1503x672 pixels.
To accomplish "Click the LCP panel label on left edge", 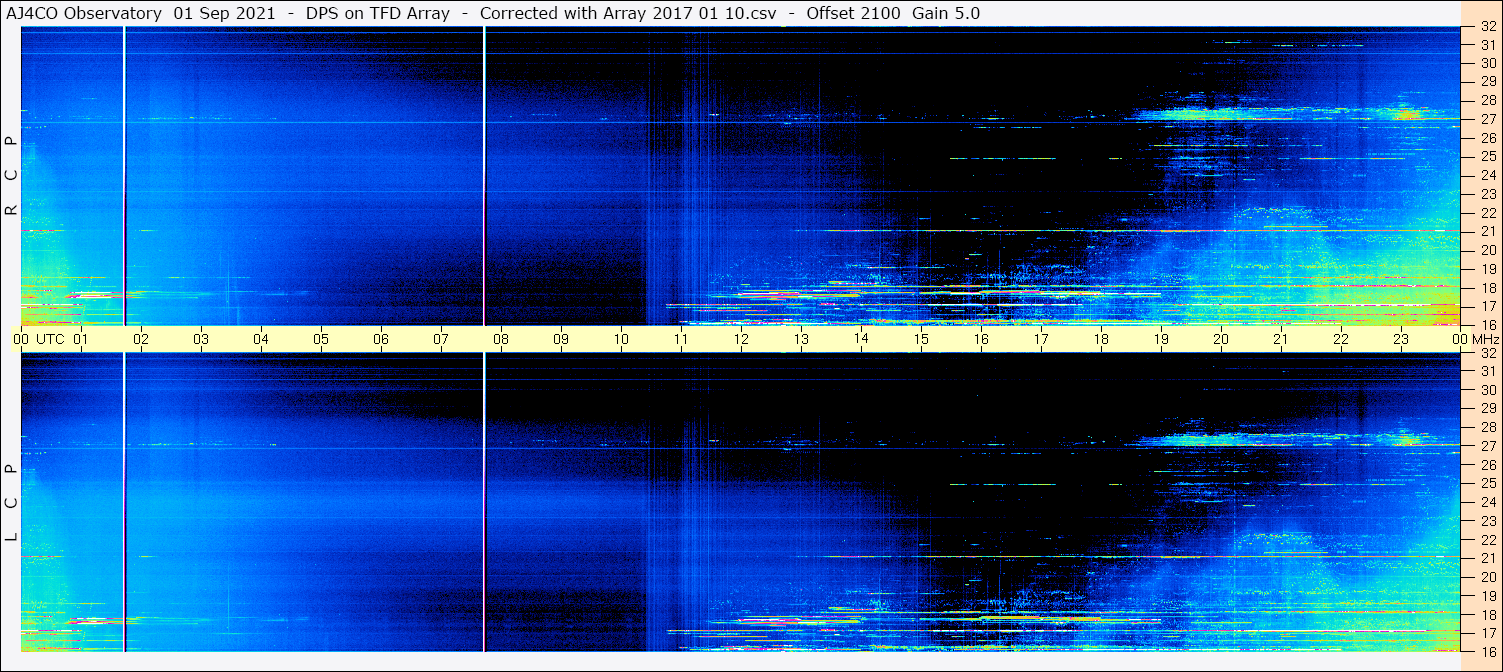I will tap(12, 502).
